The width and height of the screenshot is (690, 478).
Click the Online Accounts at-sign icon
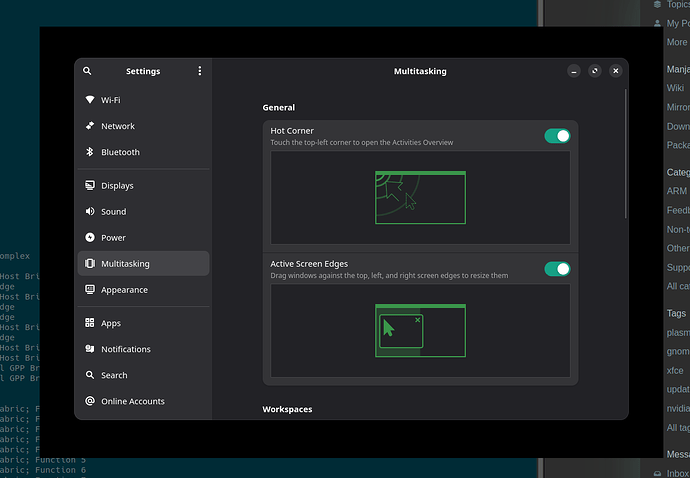(x=90, y=401)
